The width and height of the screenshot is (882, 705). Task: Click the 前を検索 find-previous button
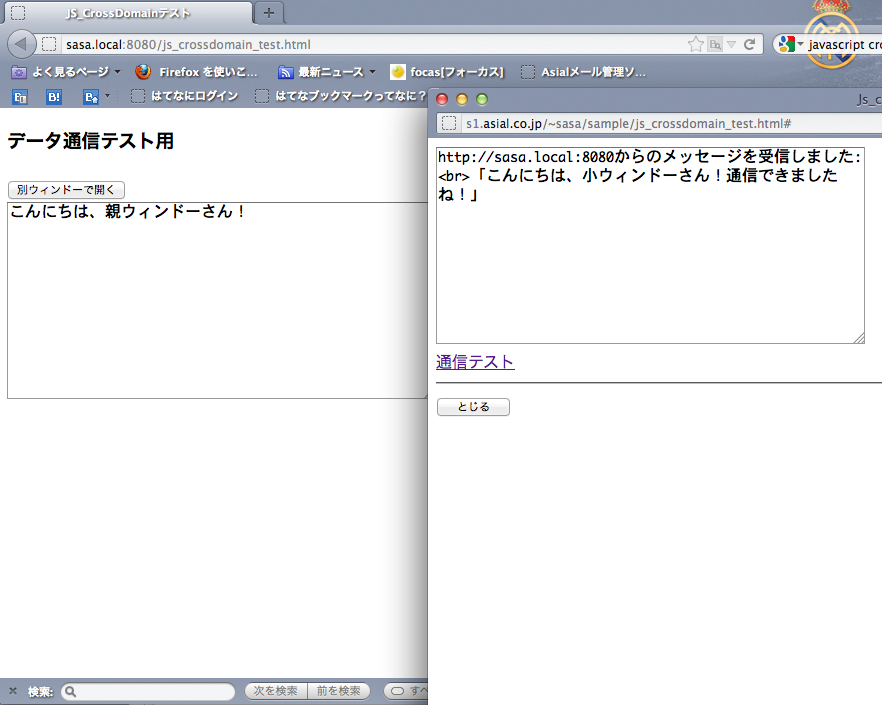coord(338,691)
